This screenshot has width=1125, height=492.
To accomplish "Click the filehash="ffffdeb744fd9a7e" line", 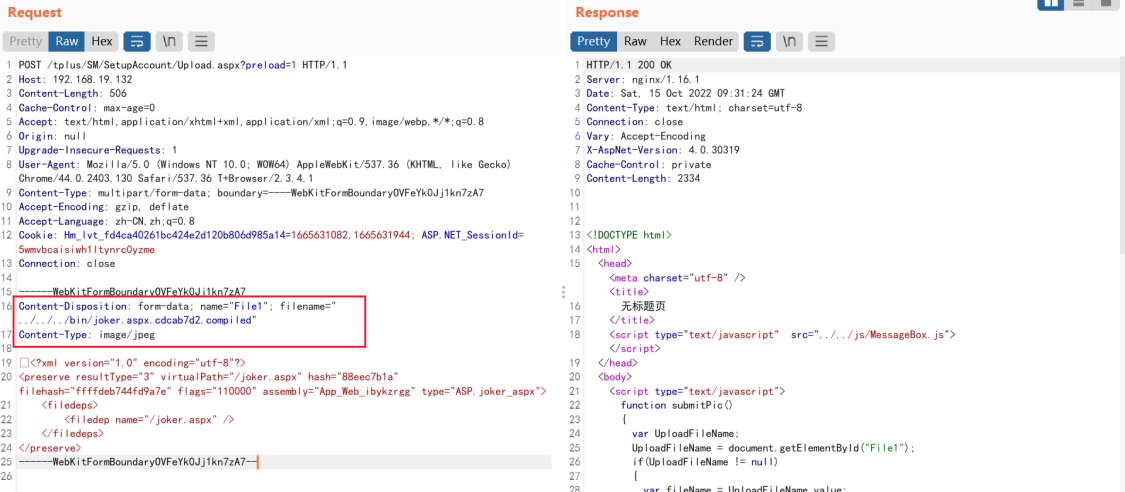I will coord(283,392).
